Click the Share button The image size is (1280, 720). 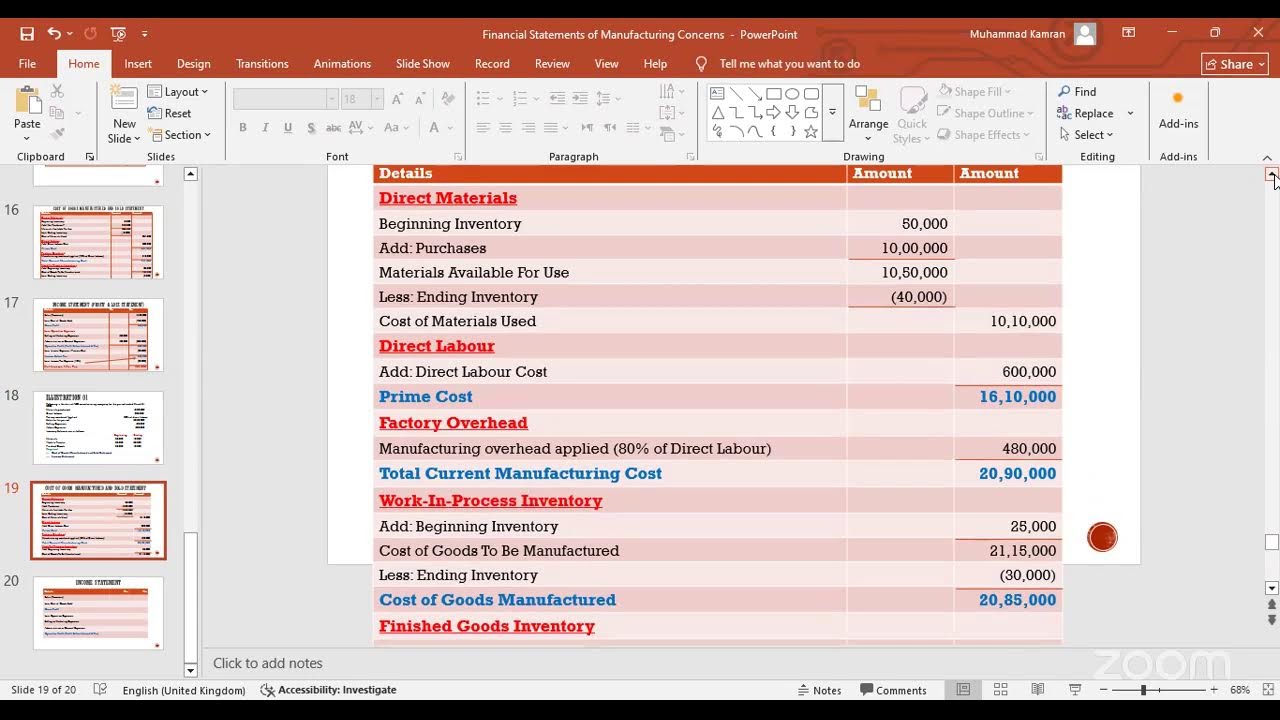pos(1234,64)
